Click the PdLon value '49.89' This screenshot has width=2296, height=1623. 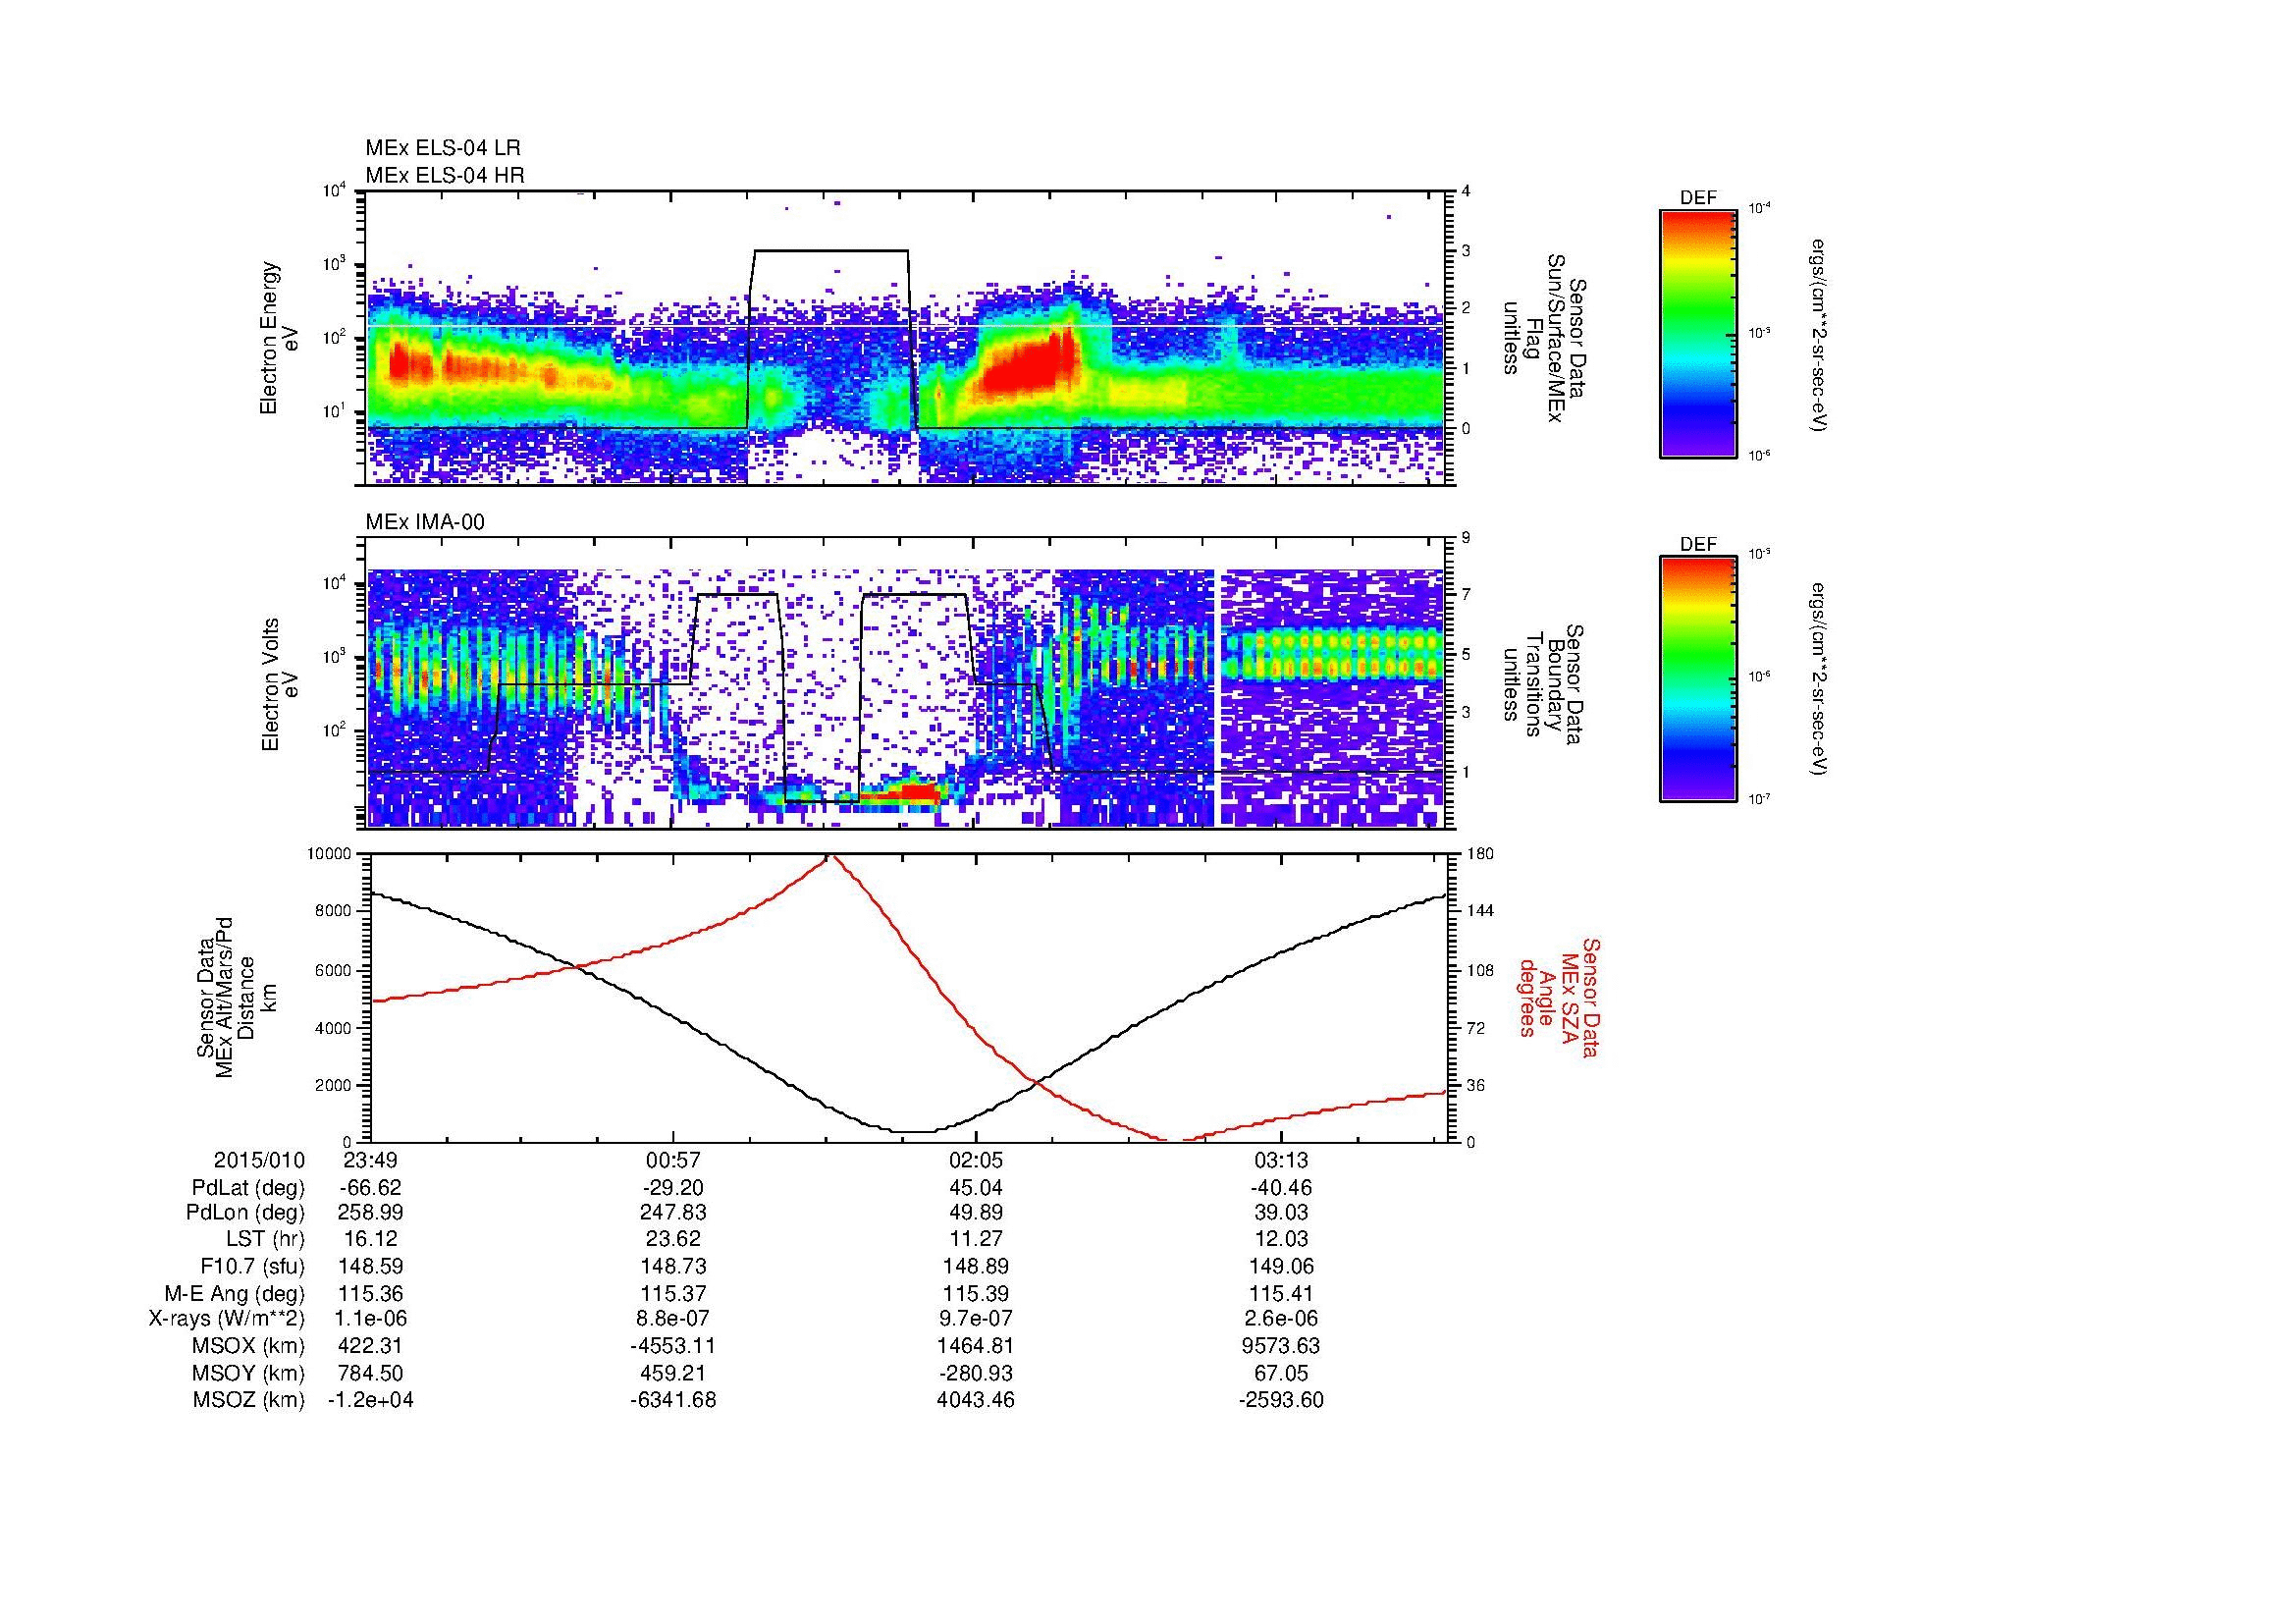976,1213
